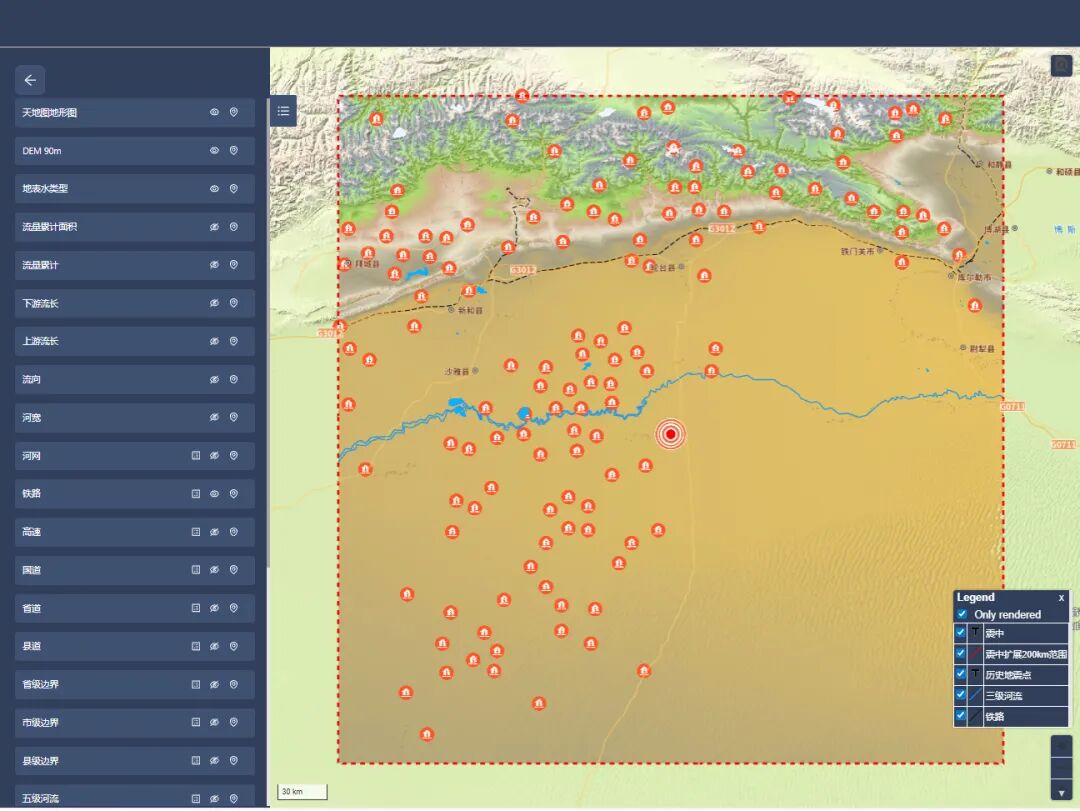
Task: Open table icon for 县道 layer
Action: tap(196, 647)
